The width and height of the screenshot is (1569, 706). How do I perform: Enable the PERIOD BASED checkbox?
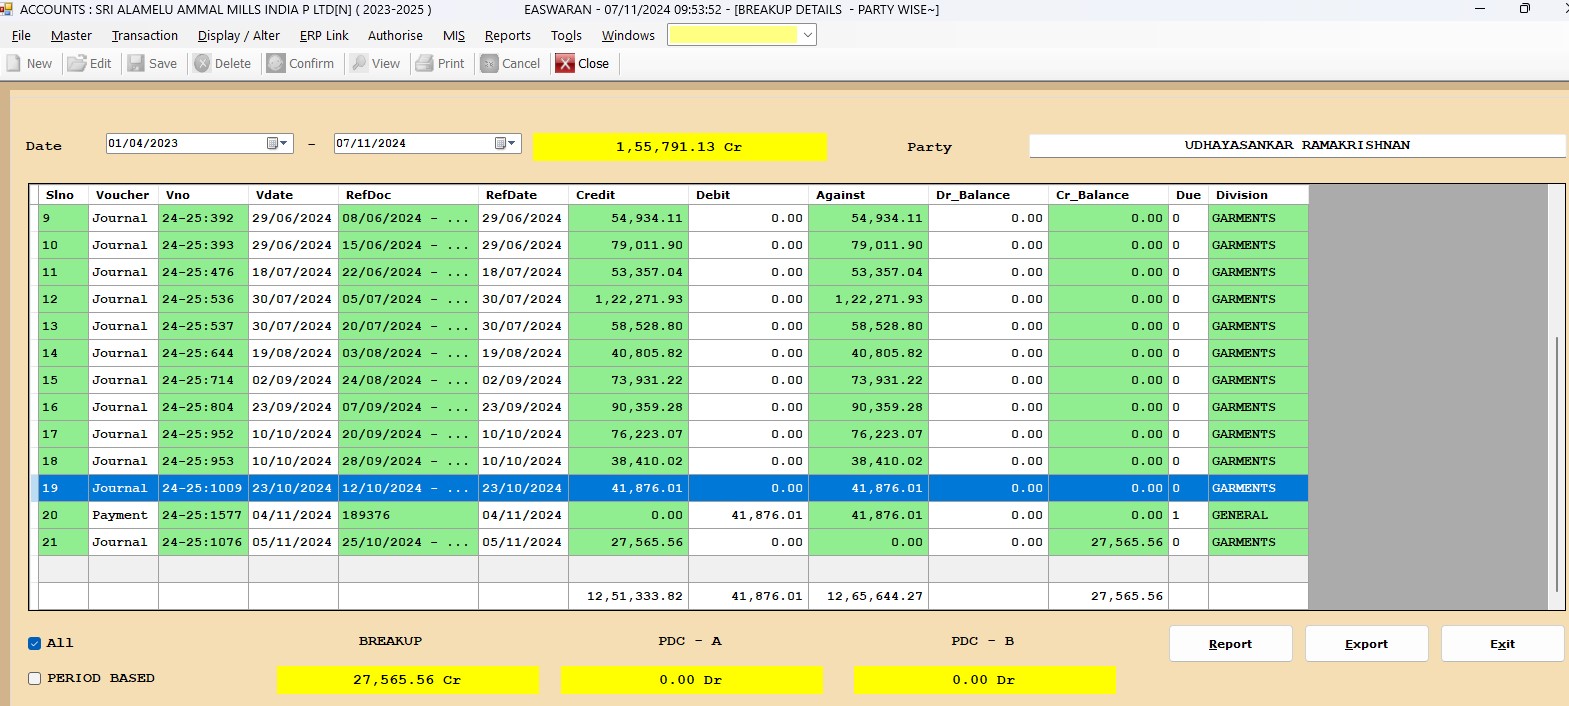(x=35, y=678)
